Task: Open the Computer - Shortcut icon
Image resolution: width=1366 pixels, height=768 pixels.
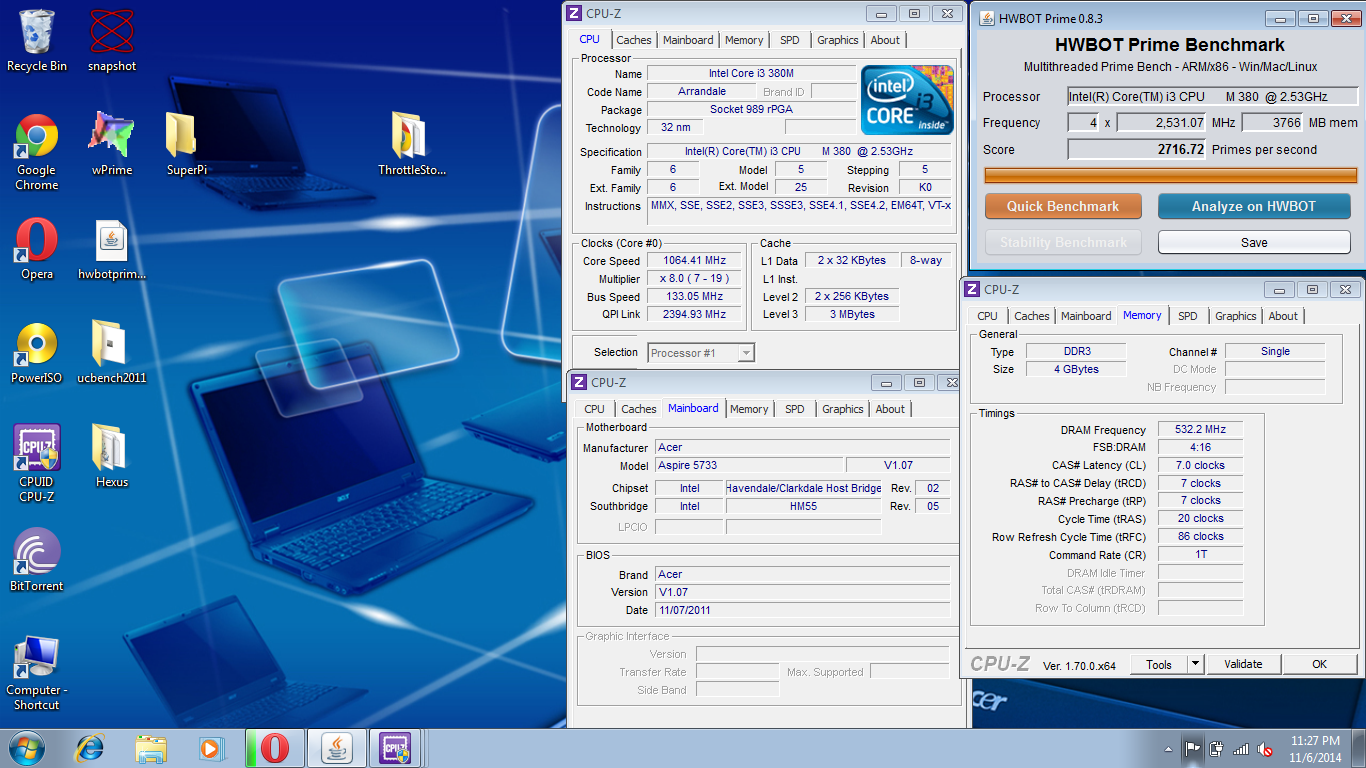Action: pyautogui.click(x=37, y=674)
